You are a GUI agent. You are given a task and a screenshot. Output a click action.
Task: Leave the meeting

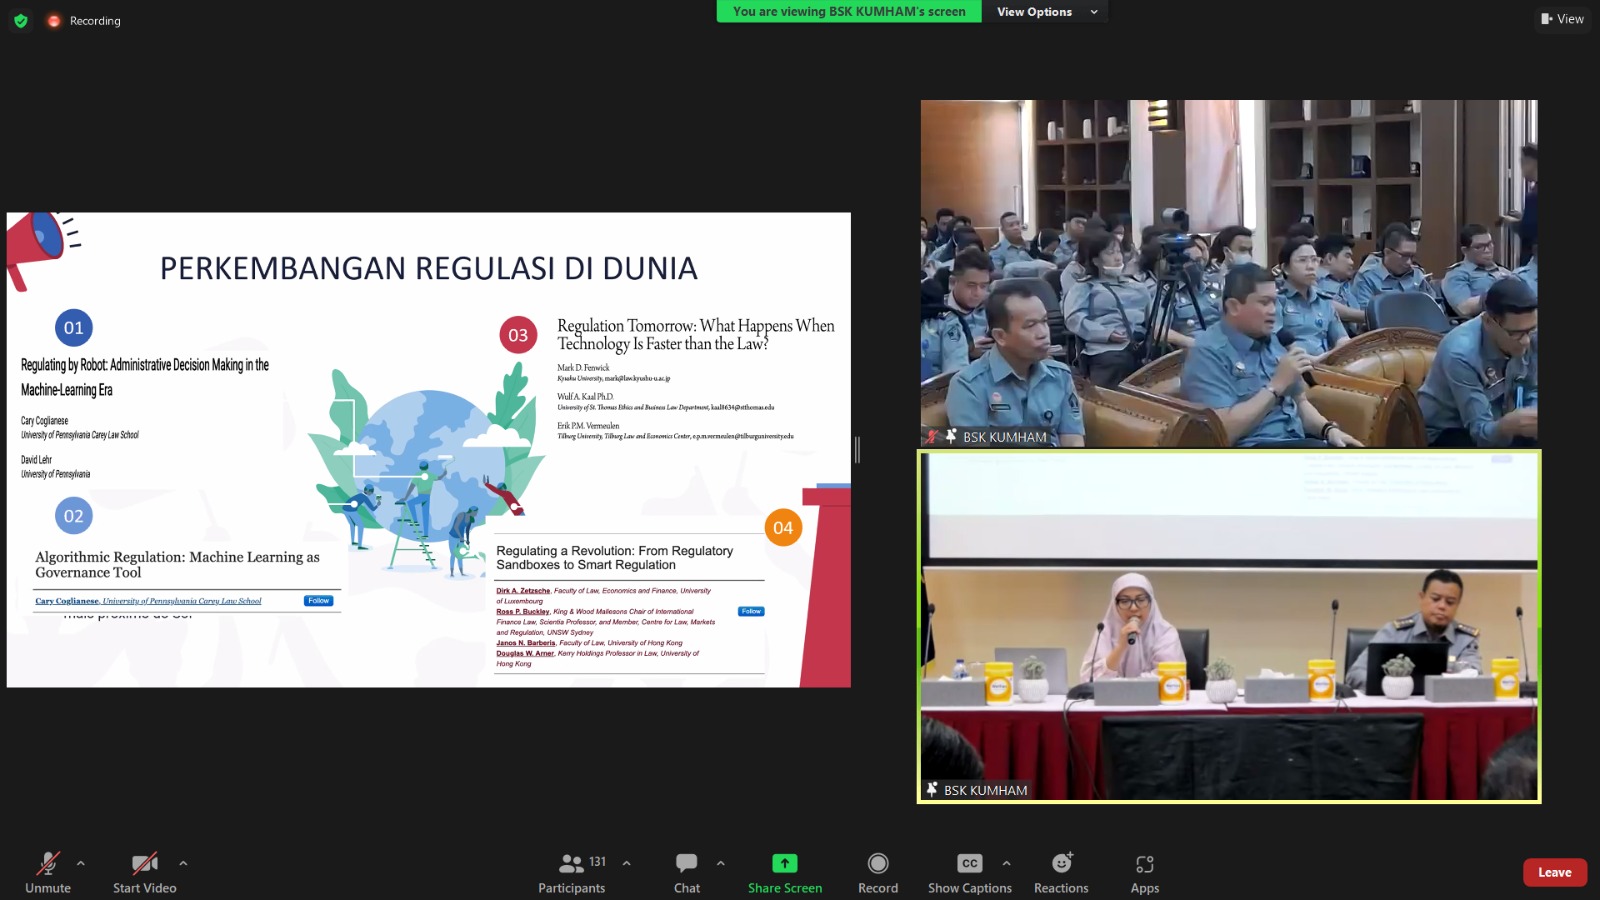coord(1554,872)
